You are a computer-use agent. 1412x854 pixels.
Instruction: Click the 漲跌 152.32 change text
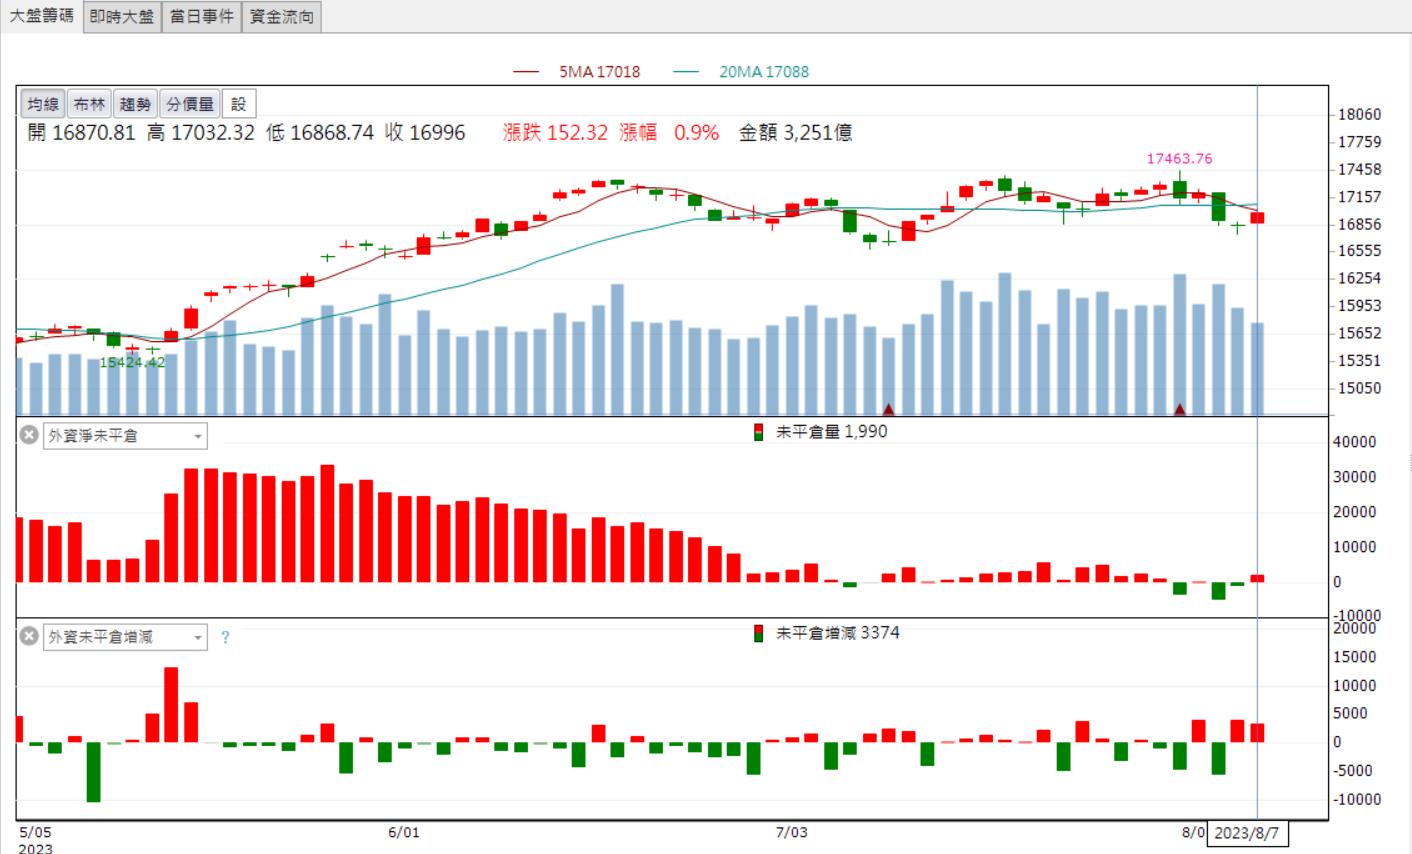click(x=555, y=133)
